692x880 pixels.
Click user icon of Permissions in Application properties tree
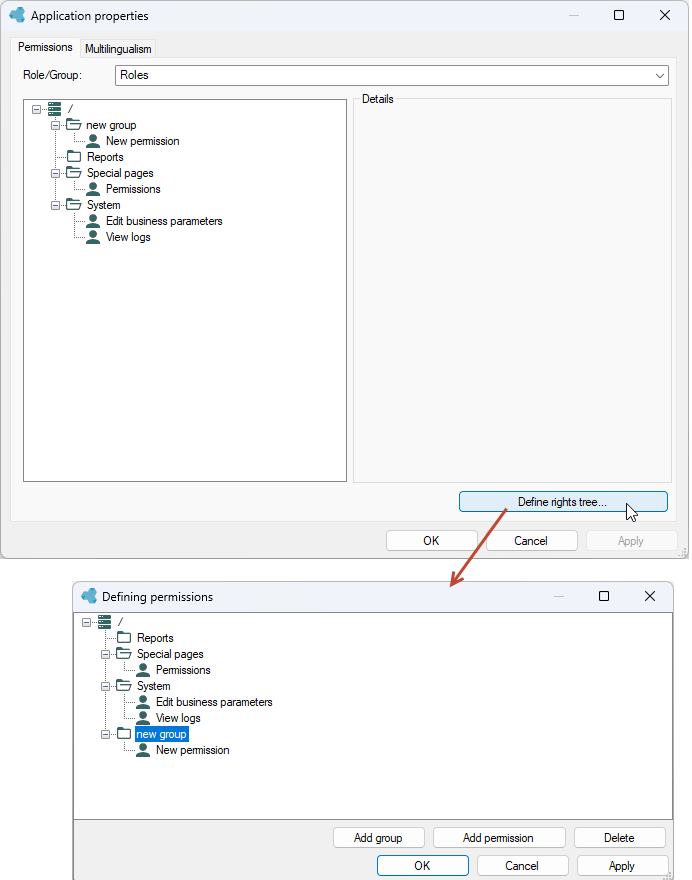click(93, 189)
